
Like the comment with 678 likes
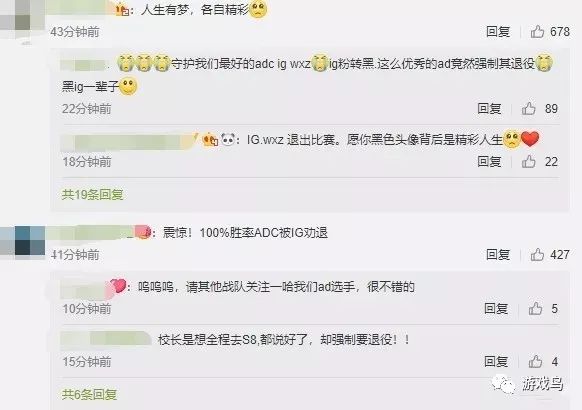pos(537,32)
